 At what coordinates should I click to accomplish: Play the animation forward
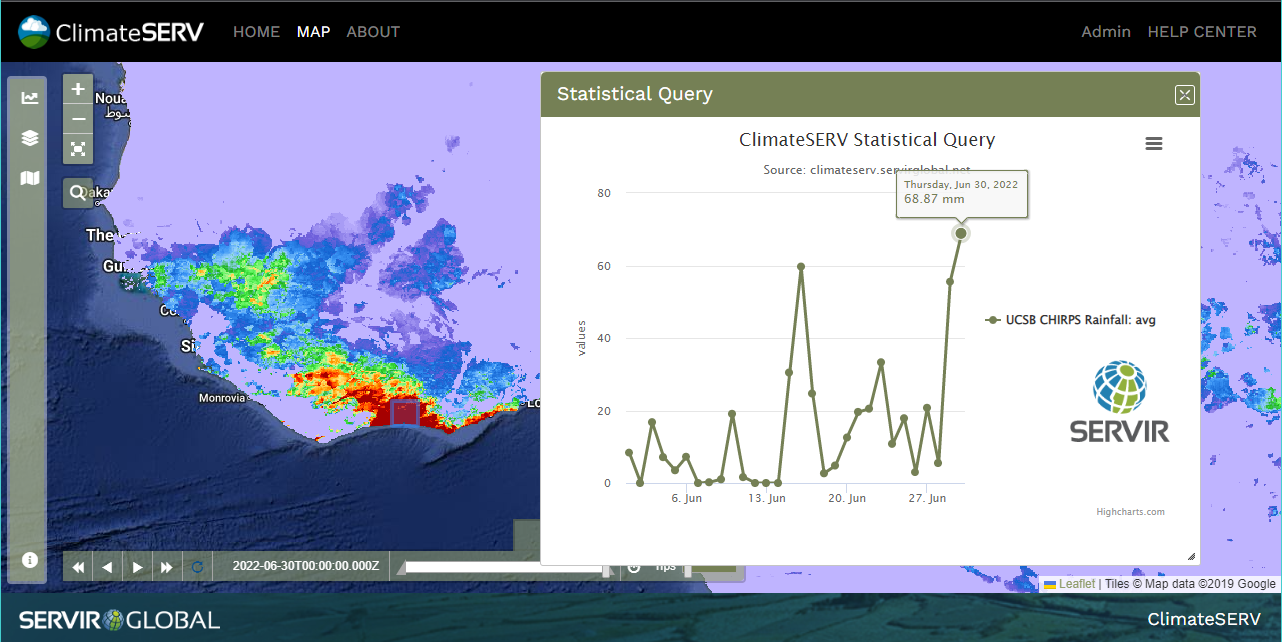[x=138, y=567]
